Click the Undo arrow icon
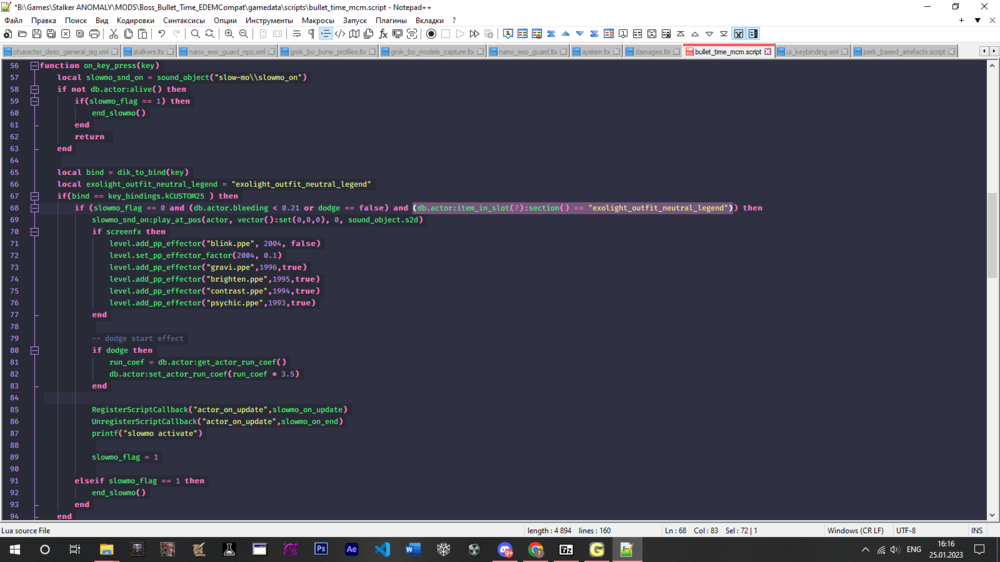 [161, 34]
